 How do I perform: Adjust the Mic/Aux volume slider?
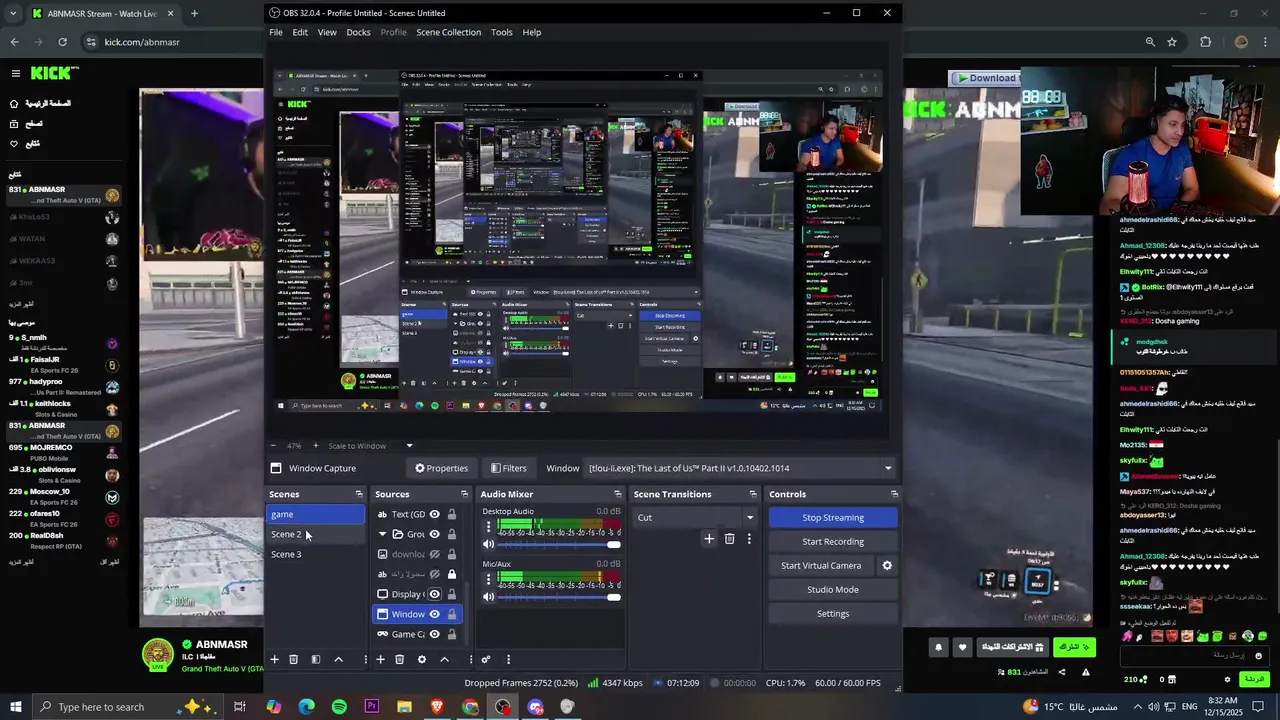[x=558, y=597]
